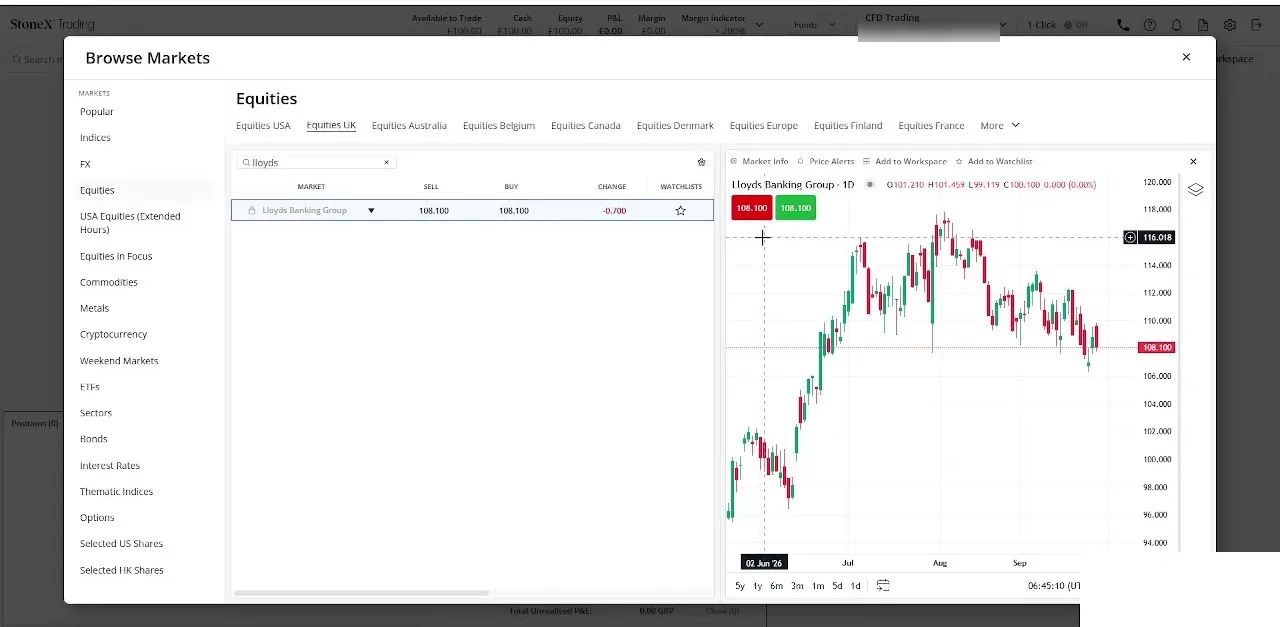Image resolution: width=1280 pixels, height=627 pixels.
Task: Click Add to Watchlist above chart
Action: 994,161
